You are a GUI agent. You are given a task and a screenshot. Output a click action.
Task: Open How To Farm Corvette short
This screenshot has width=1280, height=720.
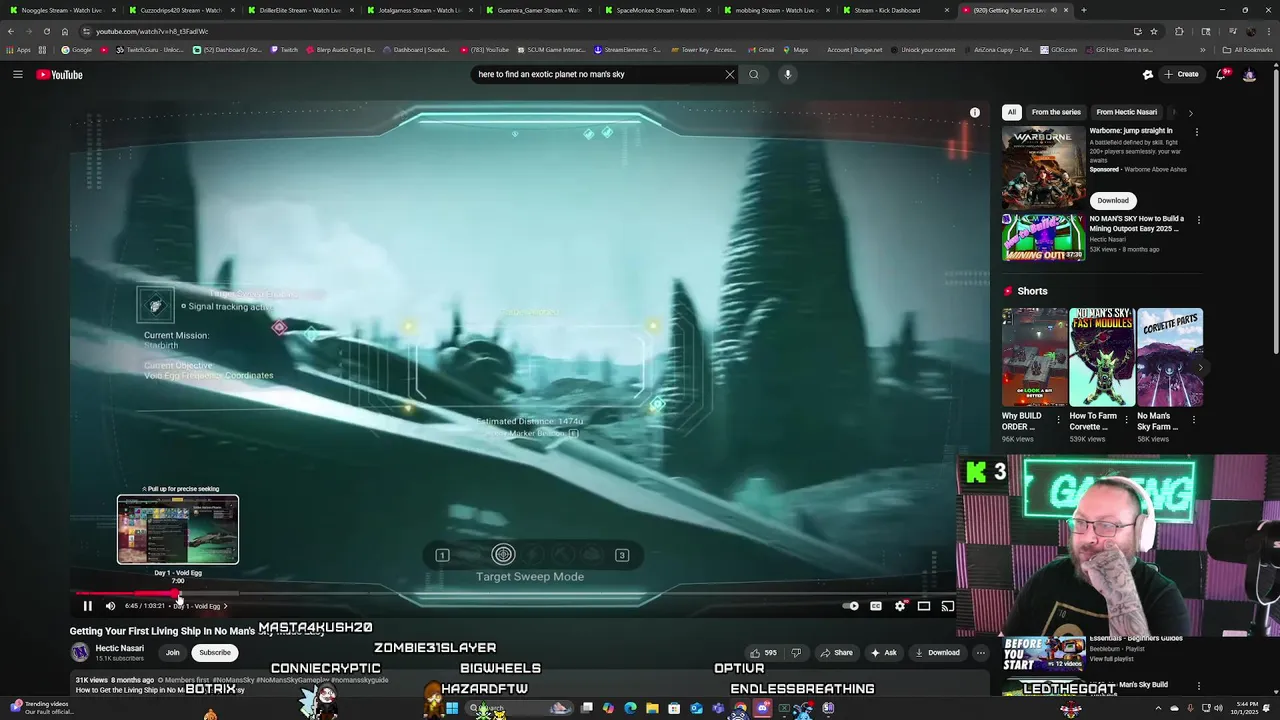(x=1102, y=356)
